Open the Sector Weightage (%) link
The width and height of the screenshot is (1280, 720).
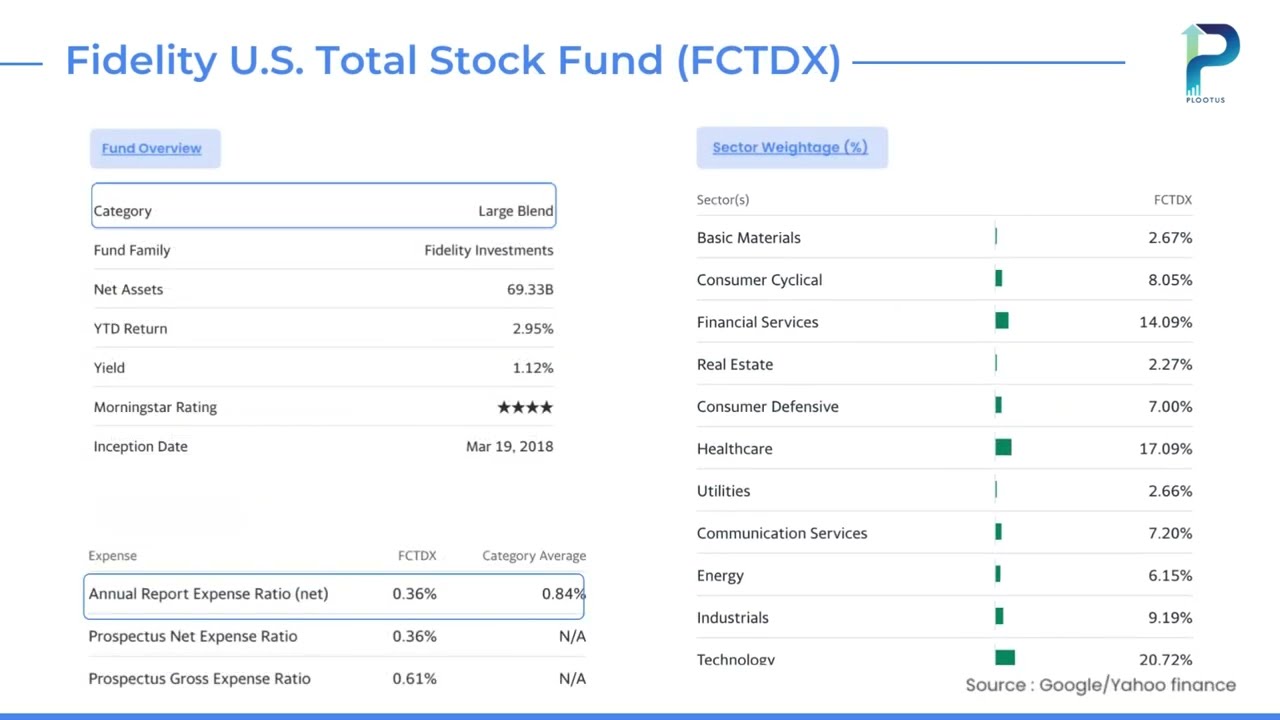[x=790, y=147]
